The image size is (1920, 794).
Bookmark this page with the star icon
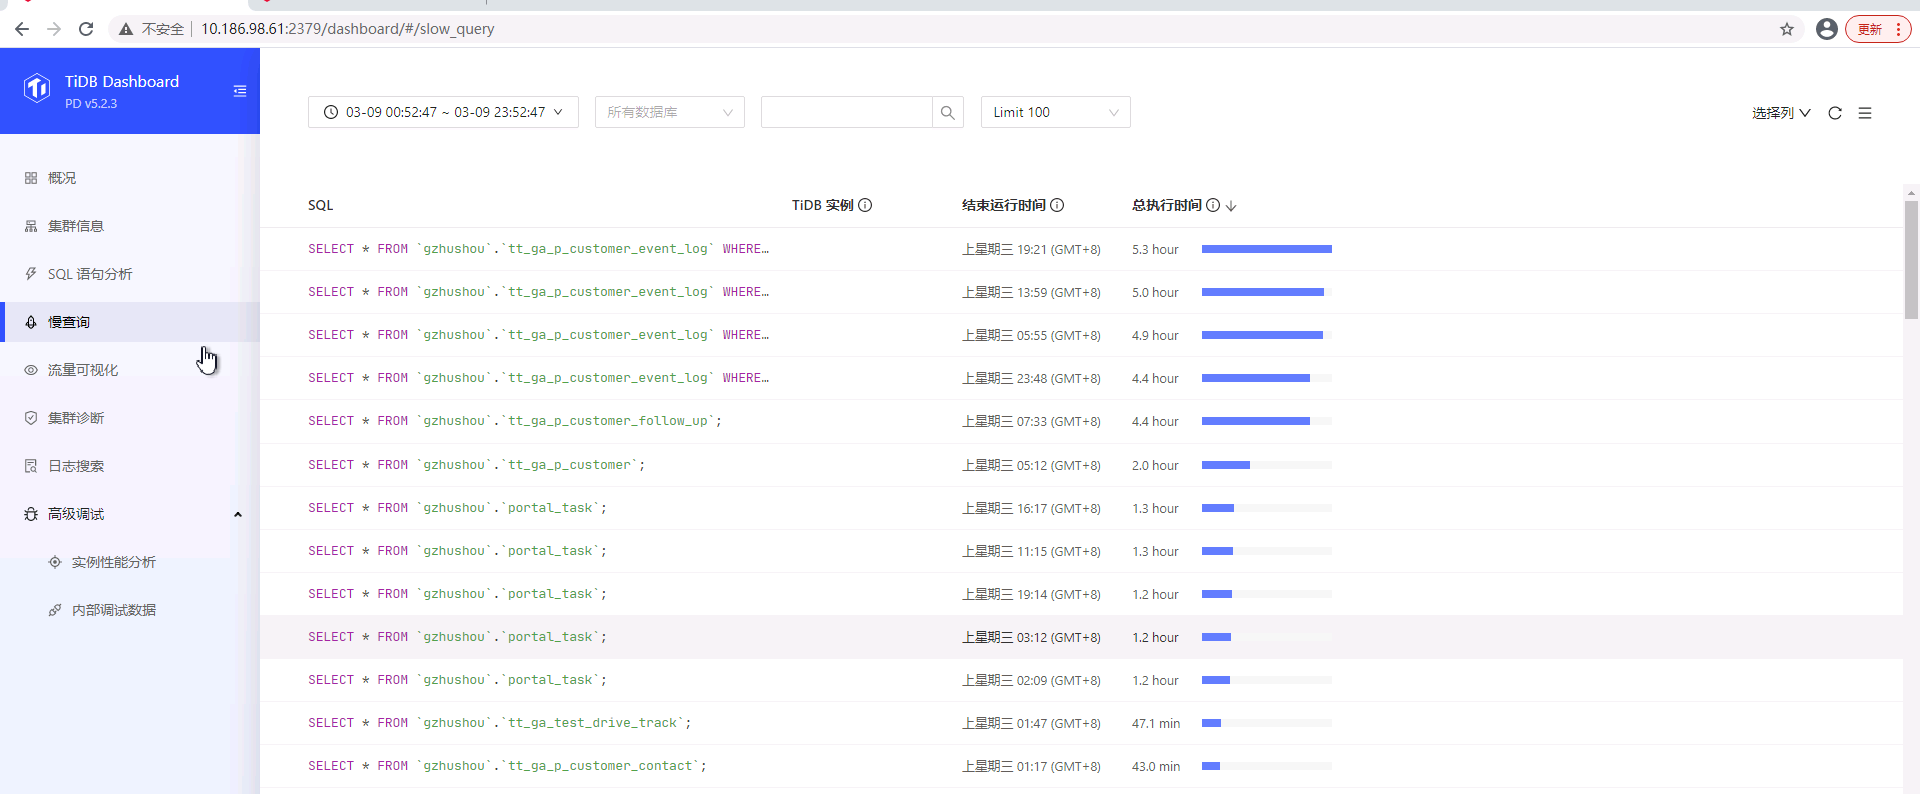click(1787, 29)
